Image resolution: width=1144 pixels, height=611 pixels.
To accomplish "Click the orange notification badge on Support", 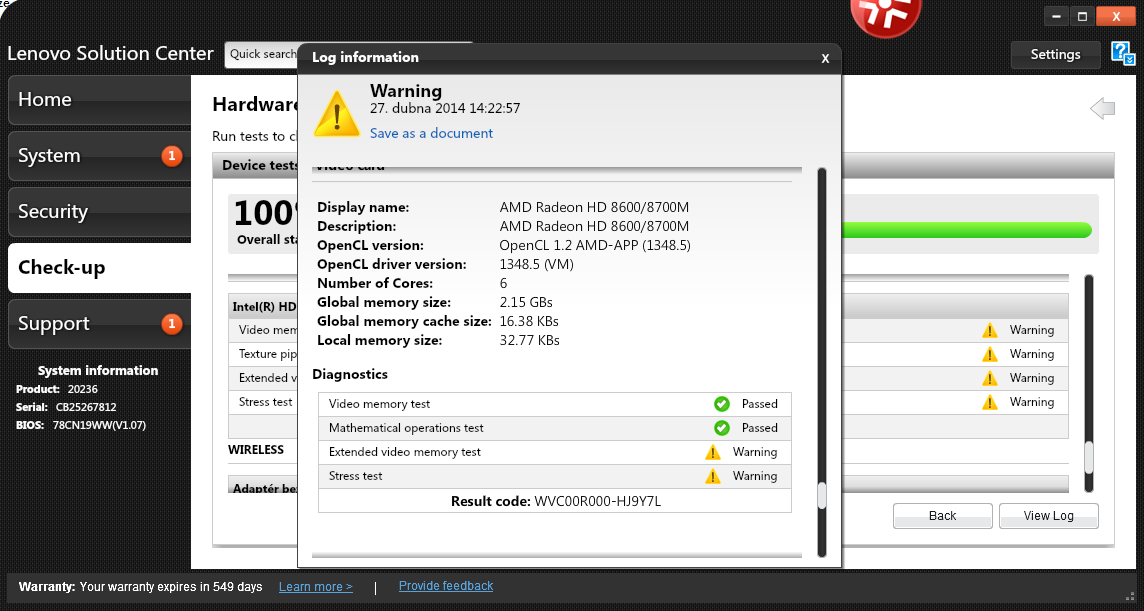I will click(x=171, y=323).
